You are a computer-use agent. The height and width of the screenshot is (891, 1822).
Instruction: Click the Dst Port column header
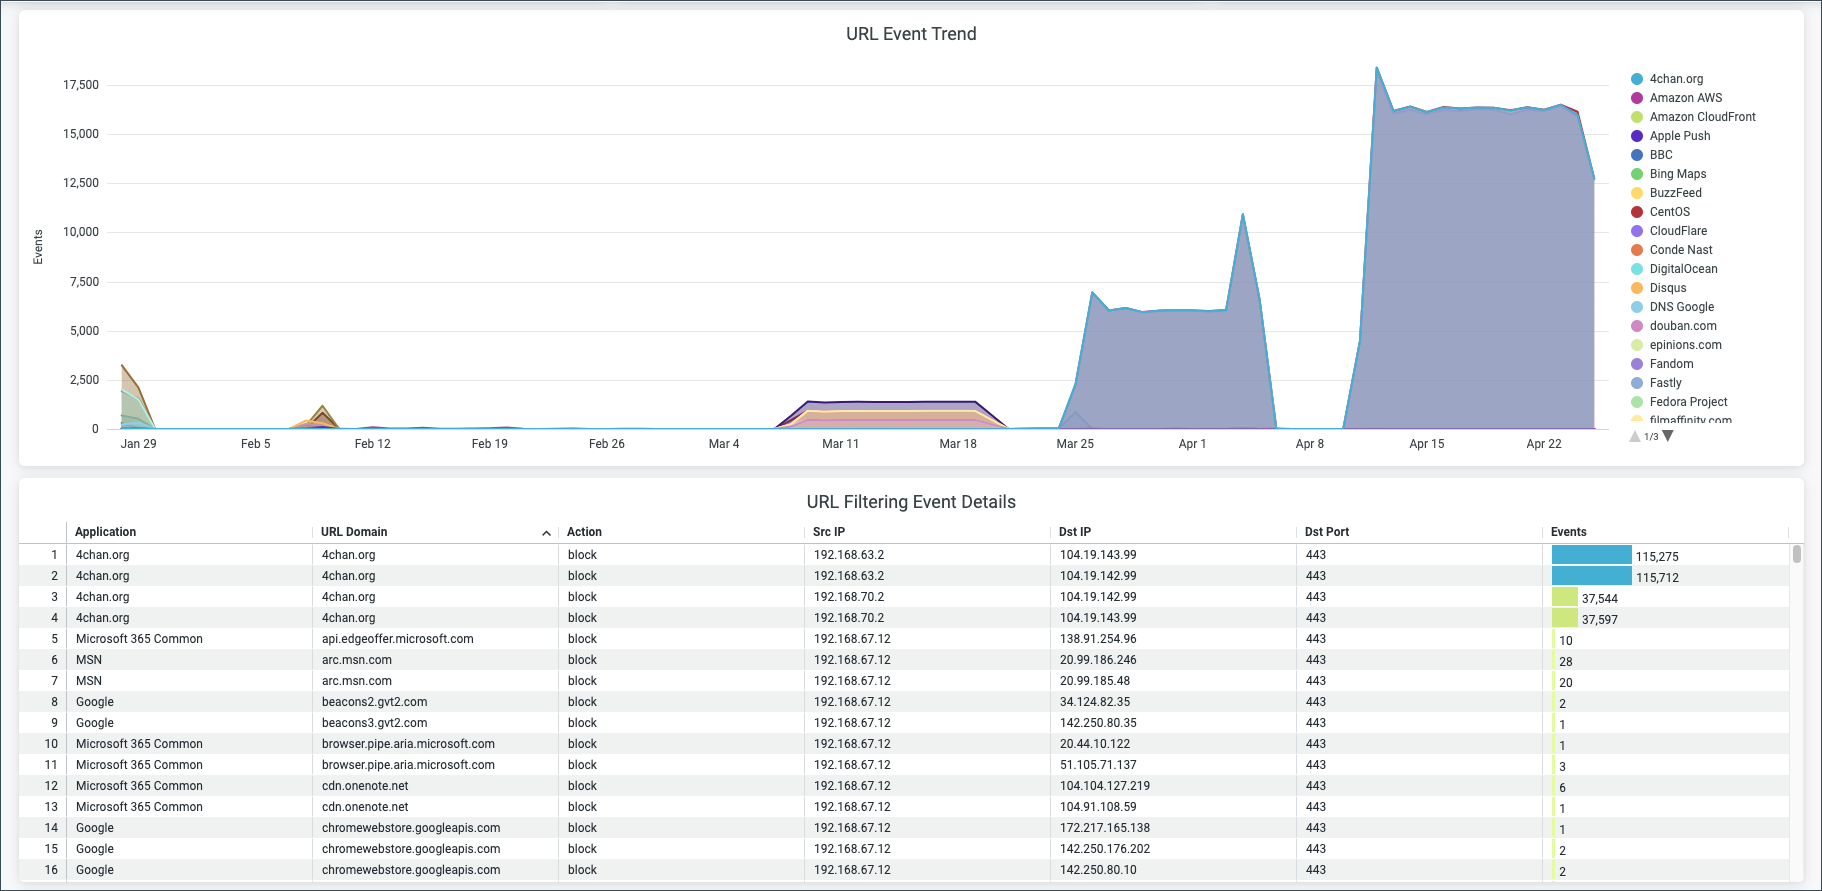coord(1326,532)
